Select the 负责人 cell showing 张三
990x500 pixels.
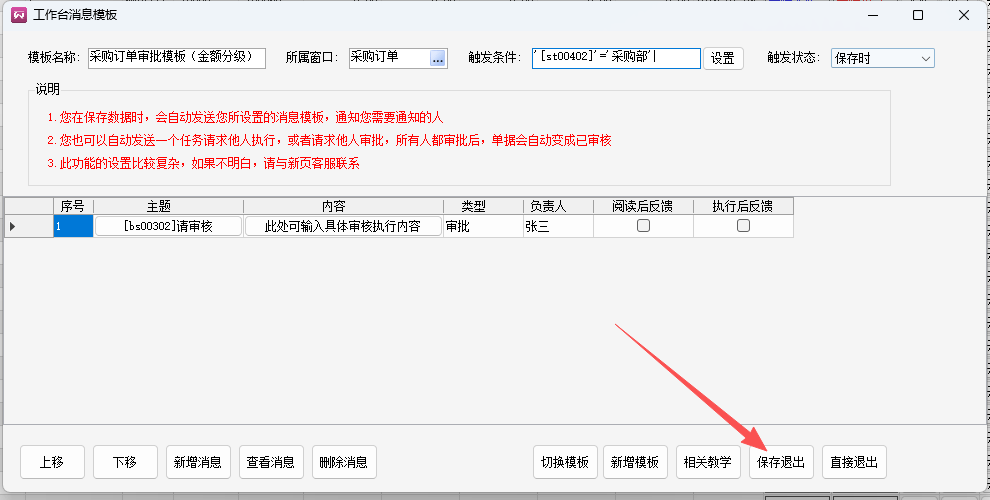(557, 227)
